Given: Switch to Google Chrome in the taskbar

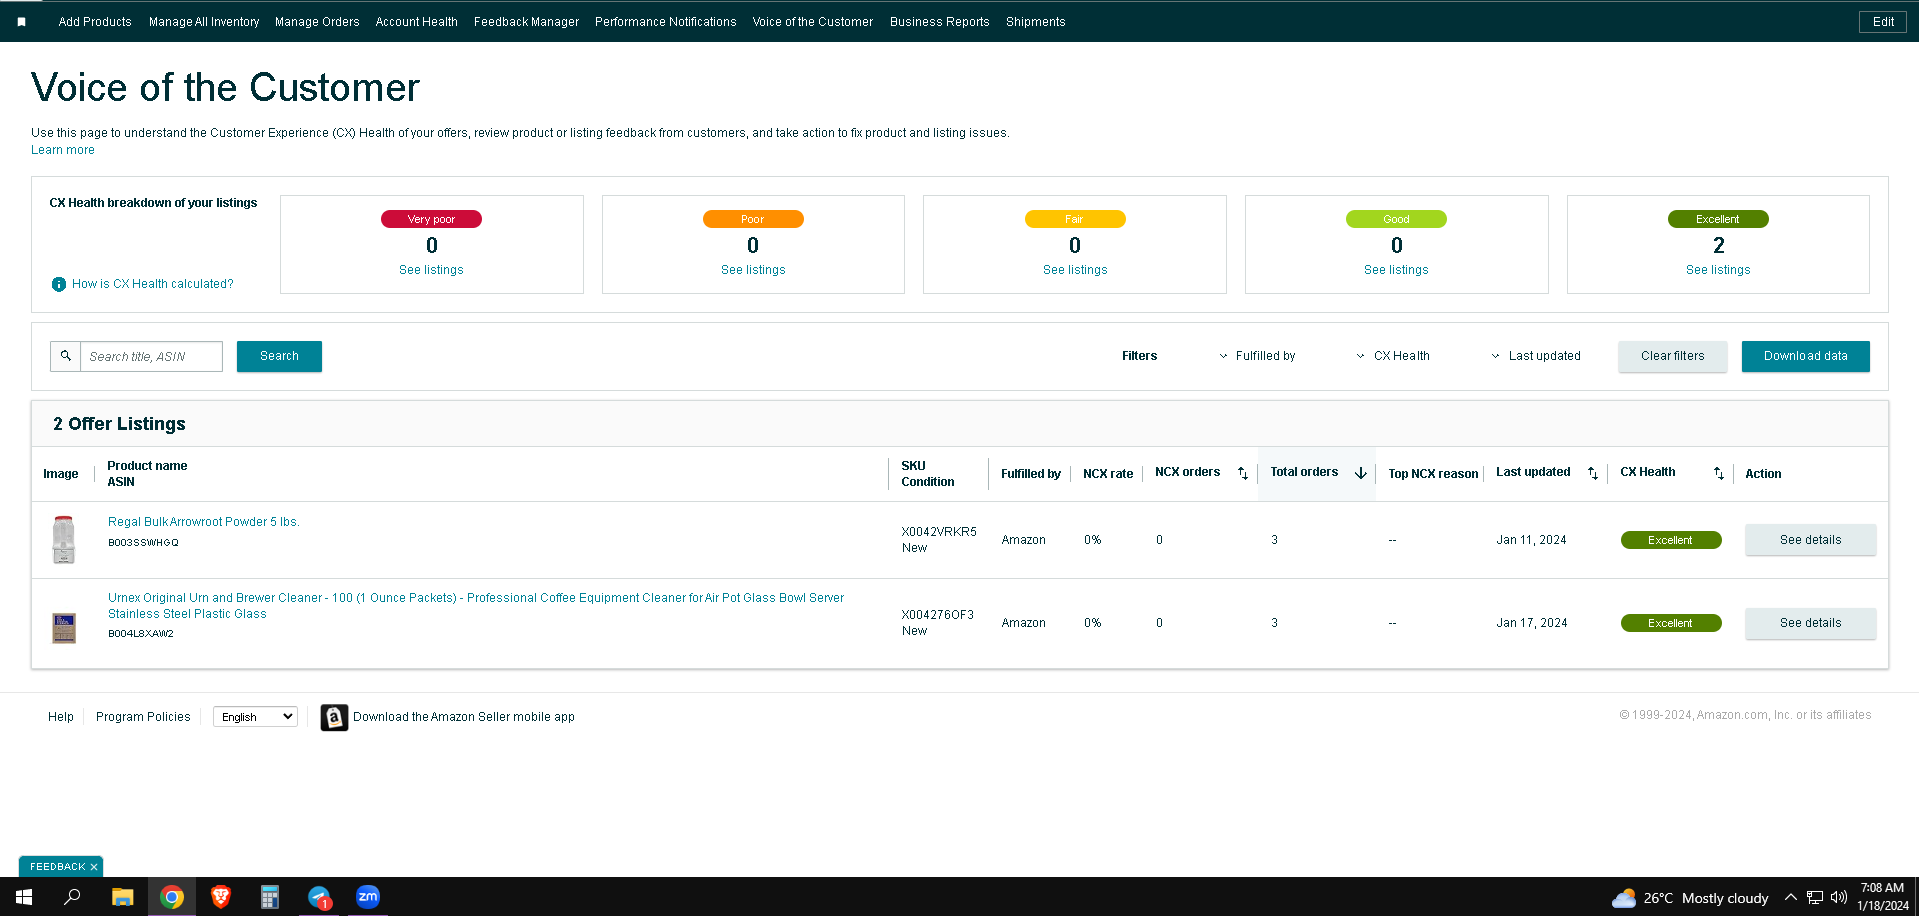Looking at the screenshot, I should [x=172, y=897].
